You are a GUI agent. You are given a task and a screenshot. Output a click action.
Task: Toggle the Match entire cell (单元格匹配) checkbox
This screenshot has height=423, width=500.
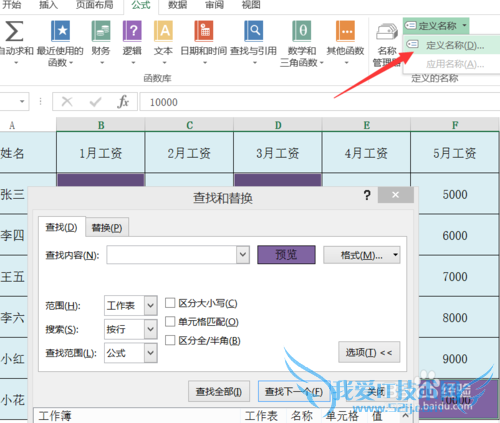point(170,322)
